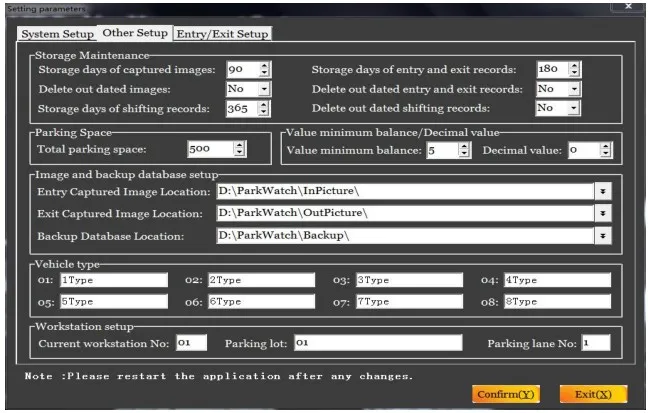The width and height of the screenshot is (648, 413).
Task: Expand Delete out dated entry and exit records dropdown
Action: (x=575, y=88)
